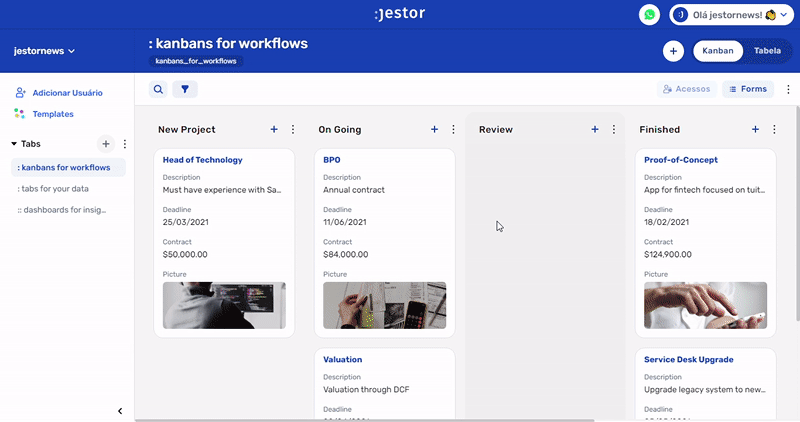Screen dimensions: 800x422
Task: Open the Review column options menu
Action: click(614, 130)
